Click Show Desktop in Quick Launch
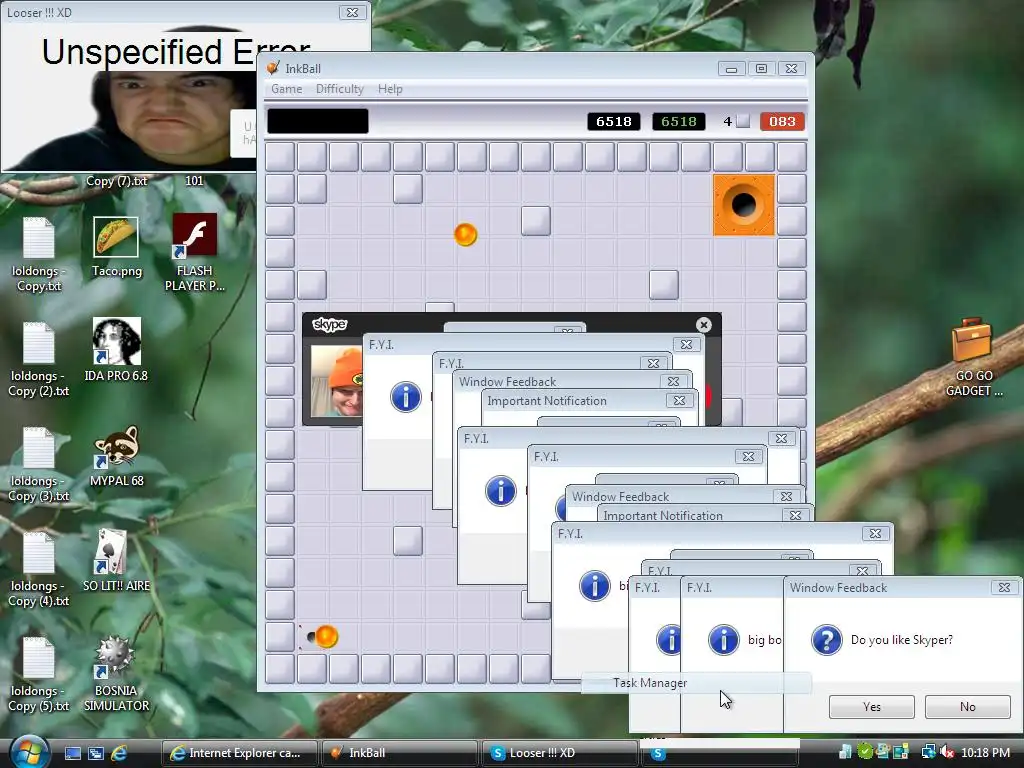Screen dimensions: 1024x768 [x=72, y=753]
